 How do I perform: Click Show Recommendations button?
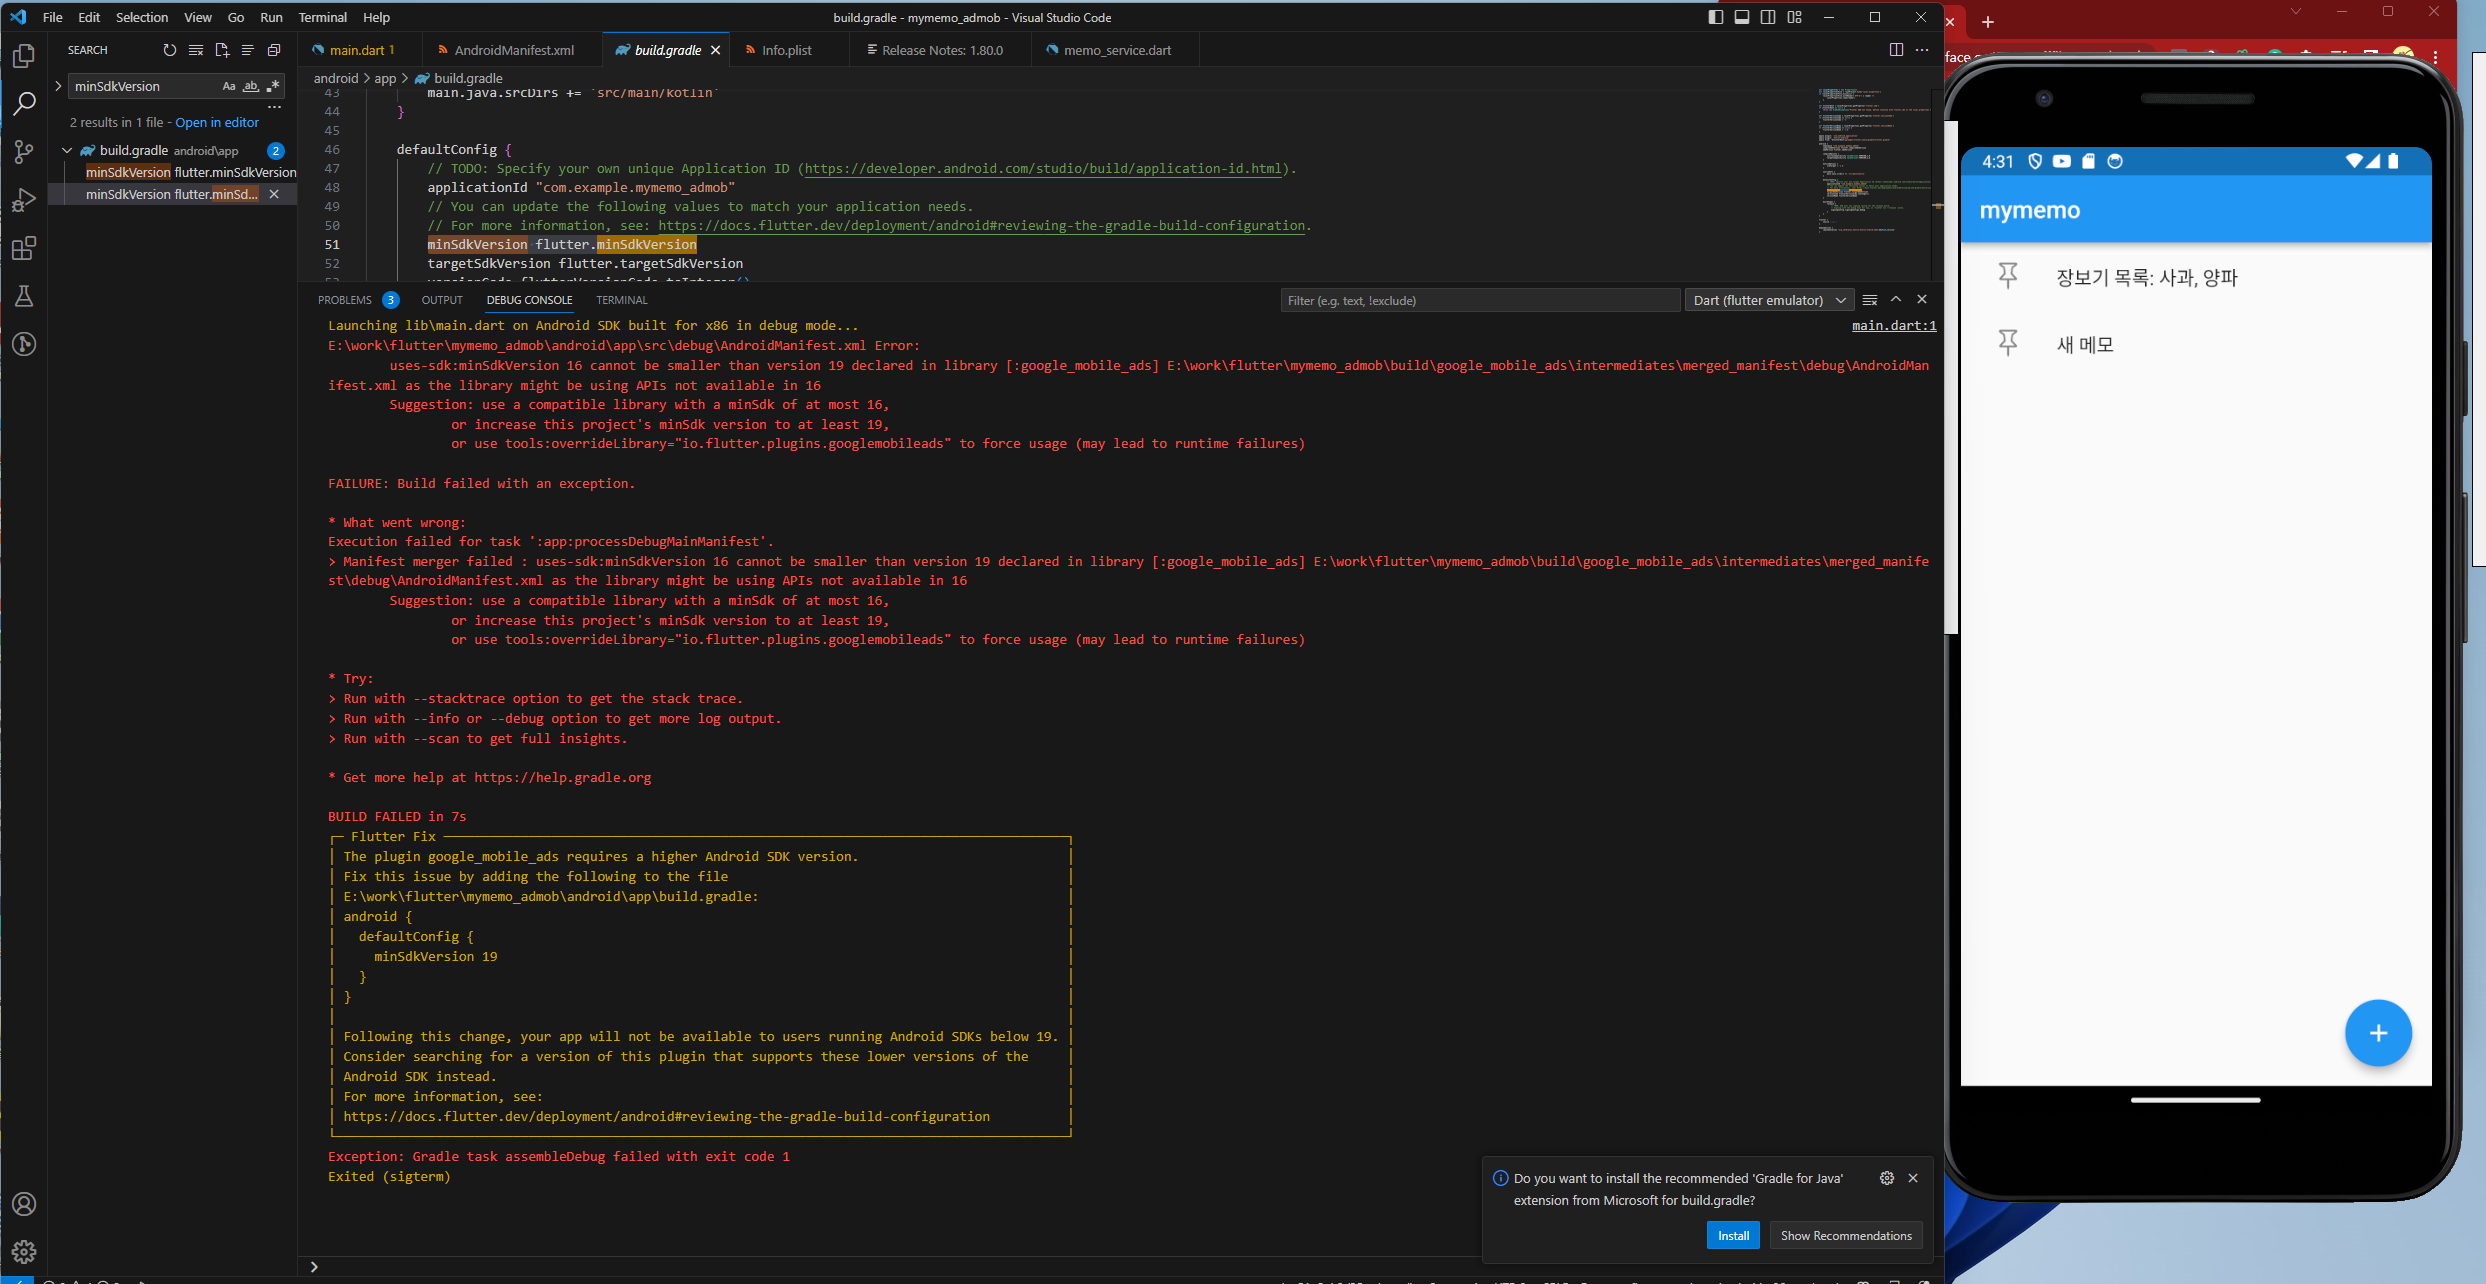(x=1846, y=1235)
